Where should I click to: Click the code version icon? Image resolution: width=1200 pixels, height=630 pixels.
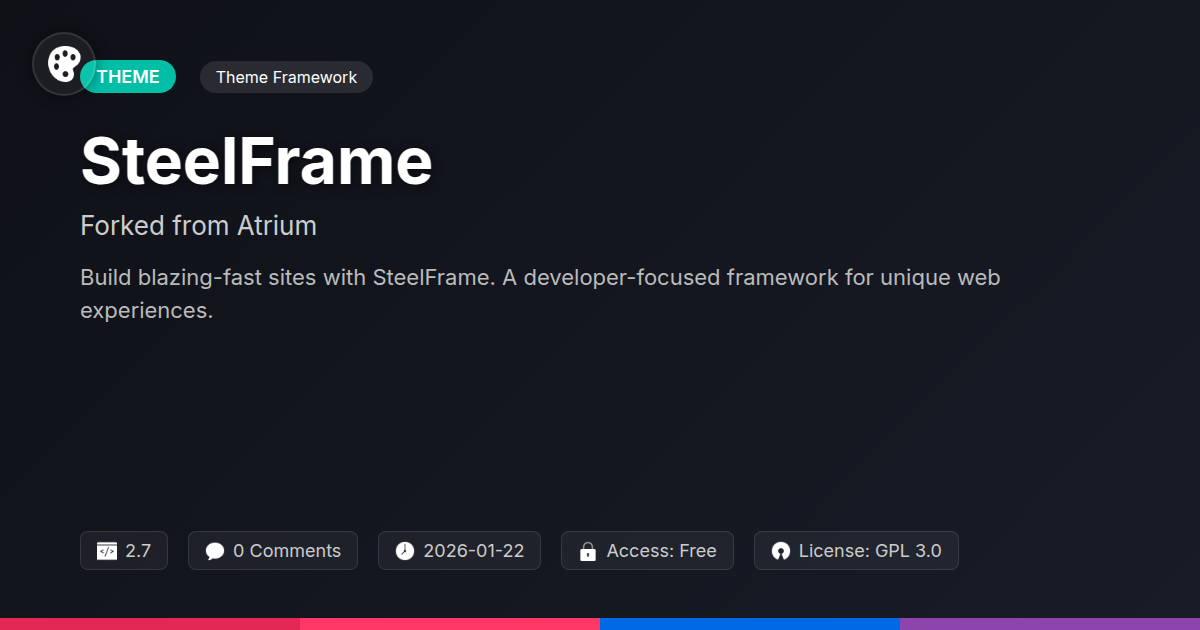[x=107, y=551]
